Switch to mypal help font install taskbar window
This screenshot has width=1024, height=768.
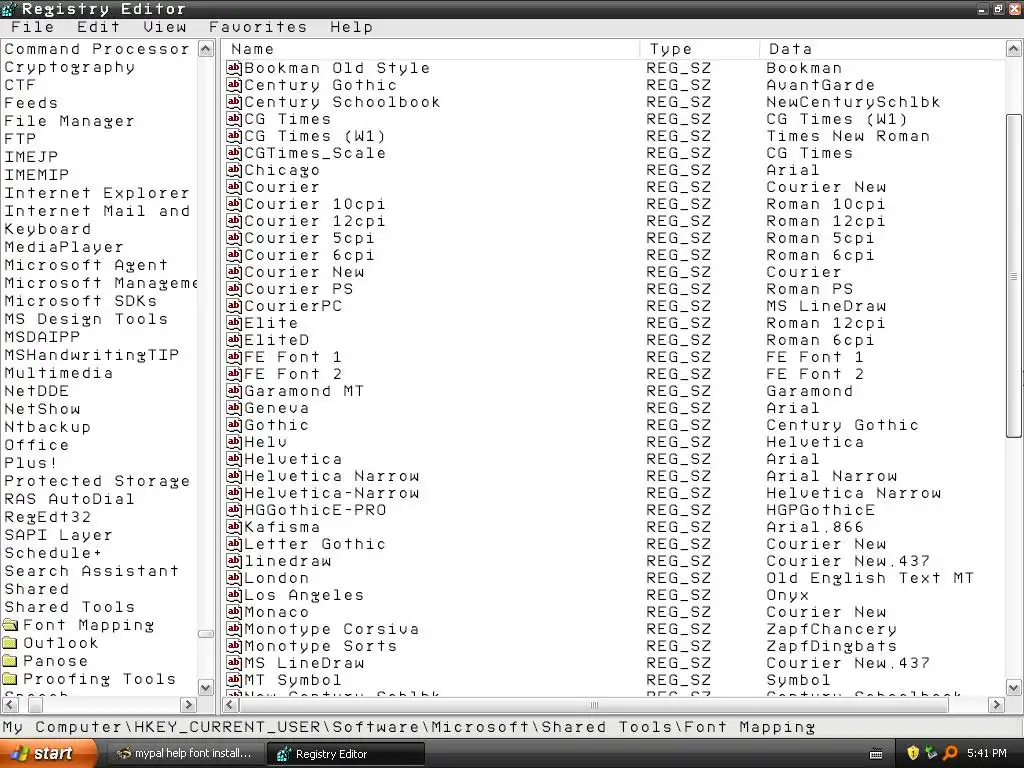[x=185, y=753]
